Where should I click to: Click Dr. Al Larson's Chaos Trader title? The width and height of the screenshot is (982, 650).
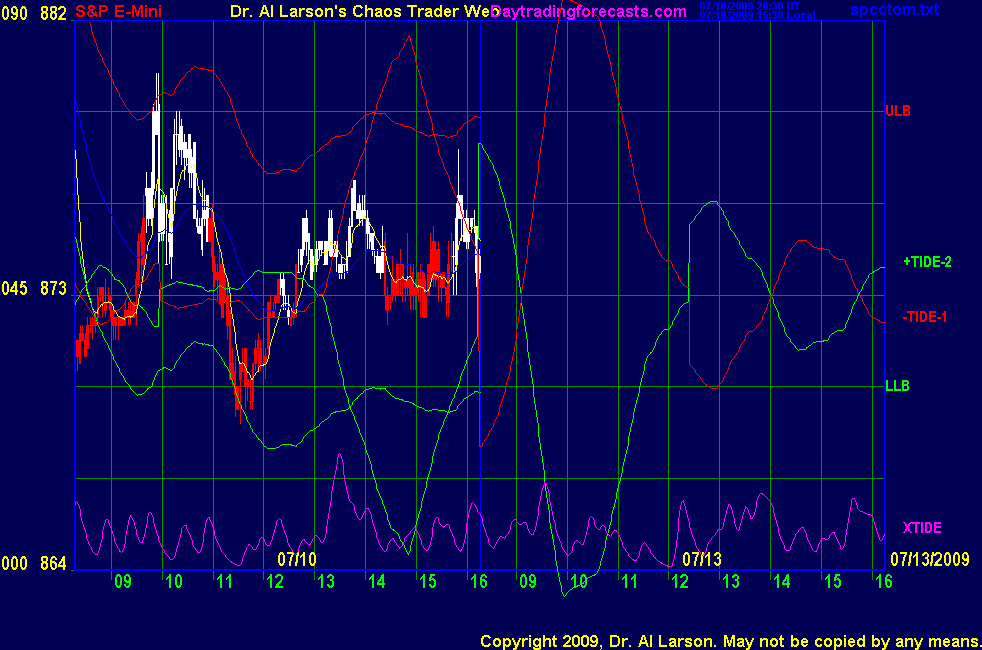tap(350, 12)
